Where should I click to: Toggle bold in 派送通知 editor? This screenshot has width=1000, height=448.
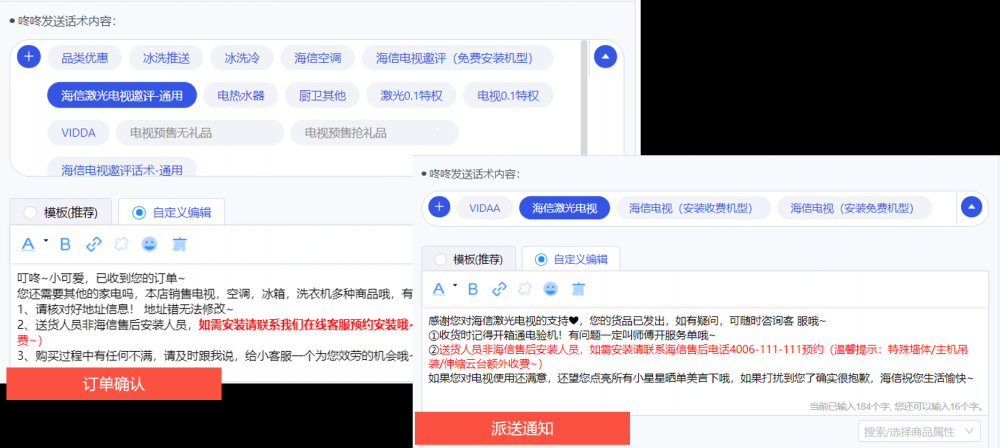[x=473, y=289]
